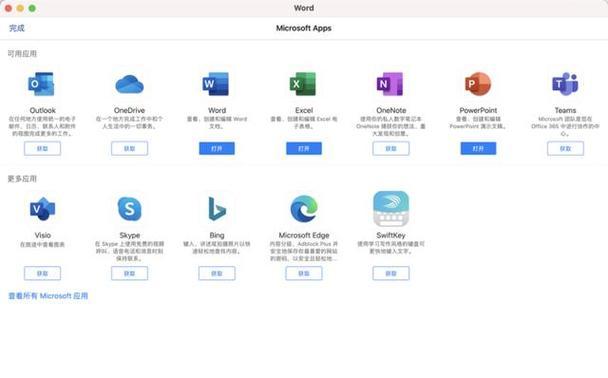Click the OneNote app icon
The width and height of the screenshot is (608, 378).
pos(390,84)
